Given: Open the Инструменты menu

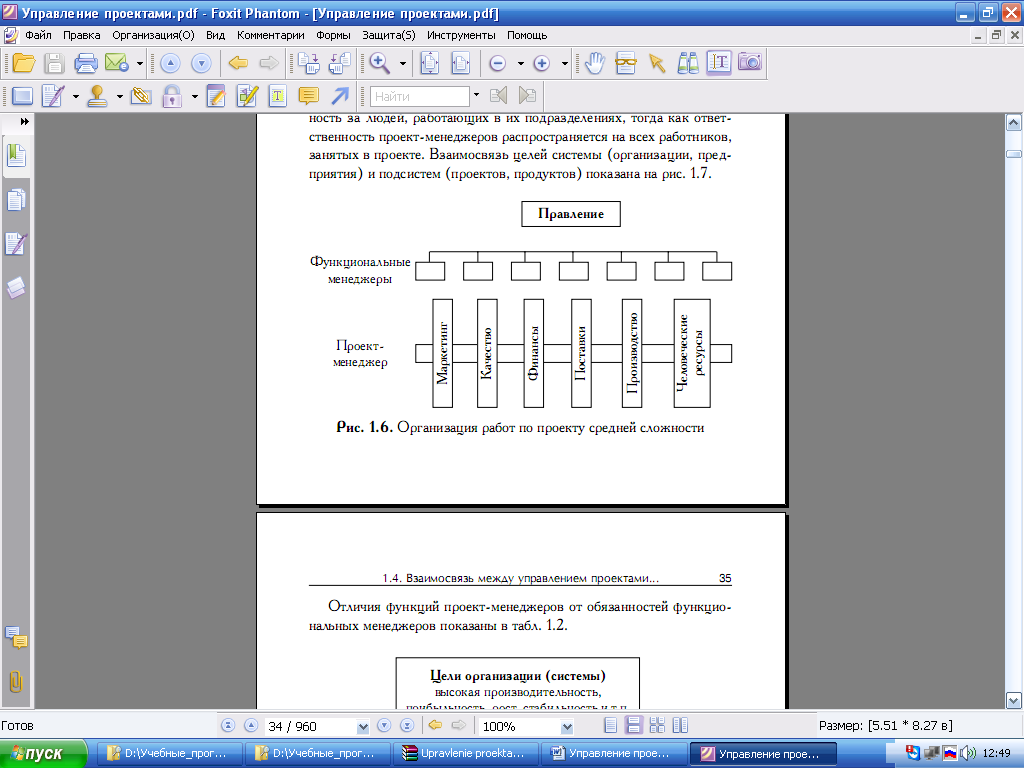Looking at the screenshot, I should point(461,35).
